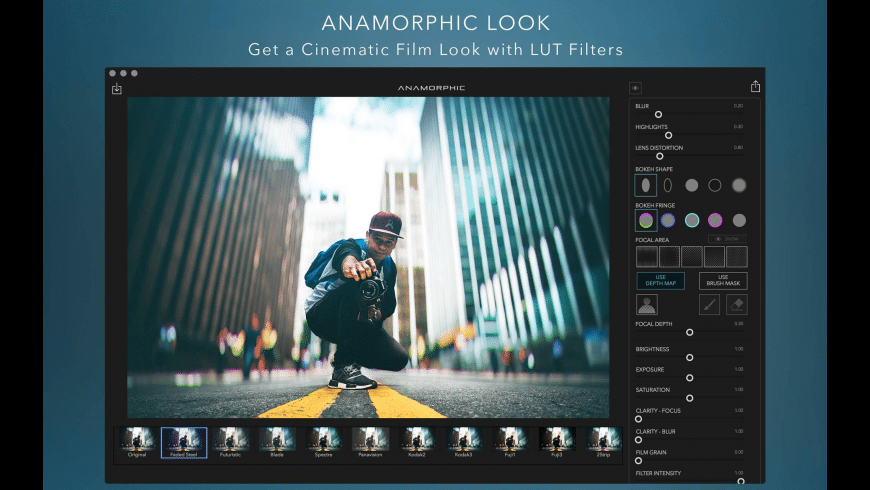The width and height of the screenshot is (870, 490).
Task: Click the Film Grain slider handle
Action: tap(639, 461)
